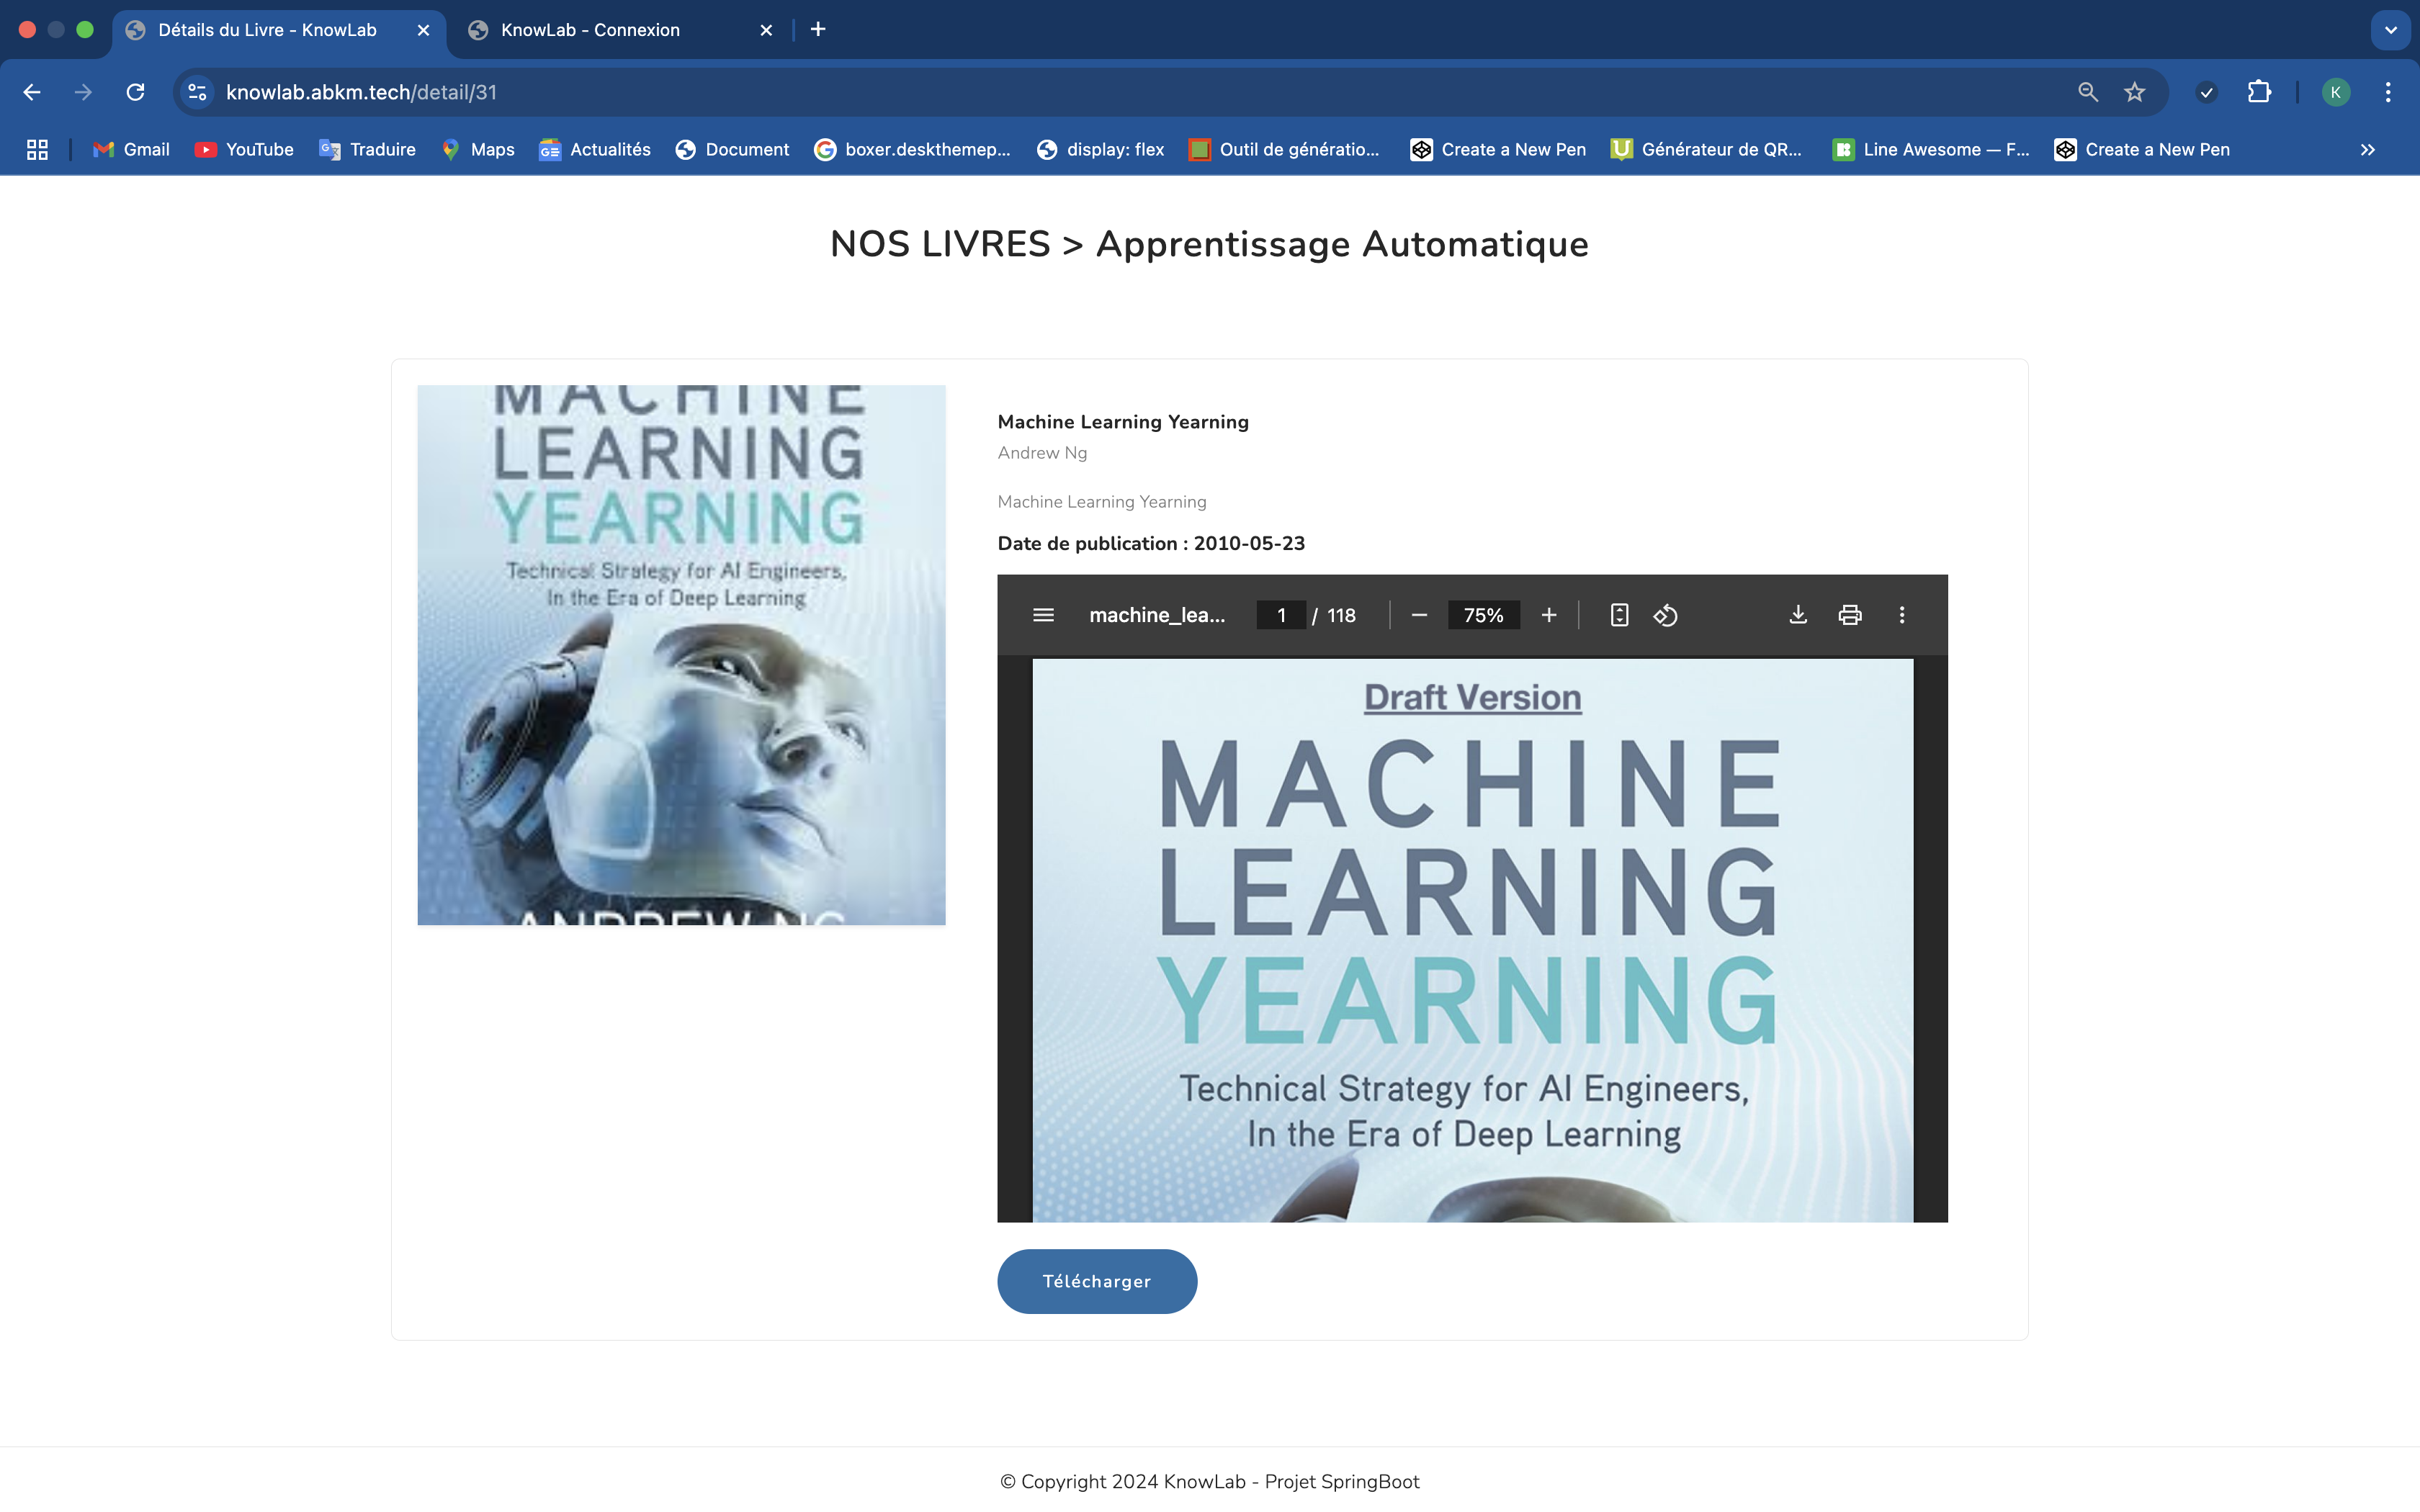Screen dimensions: 2420x1512
Task: Open a new browser tab
Action: [818, 30]
